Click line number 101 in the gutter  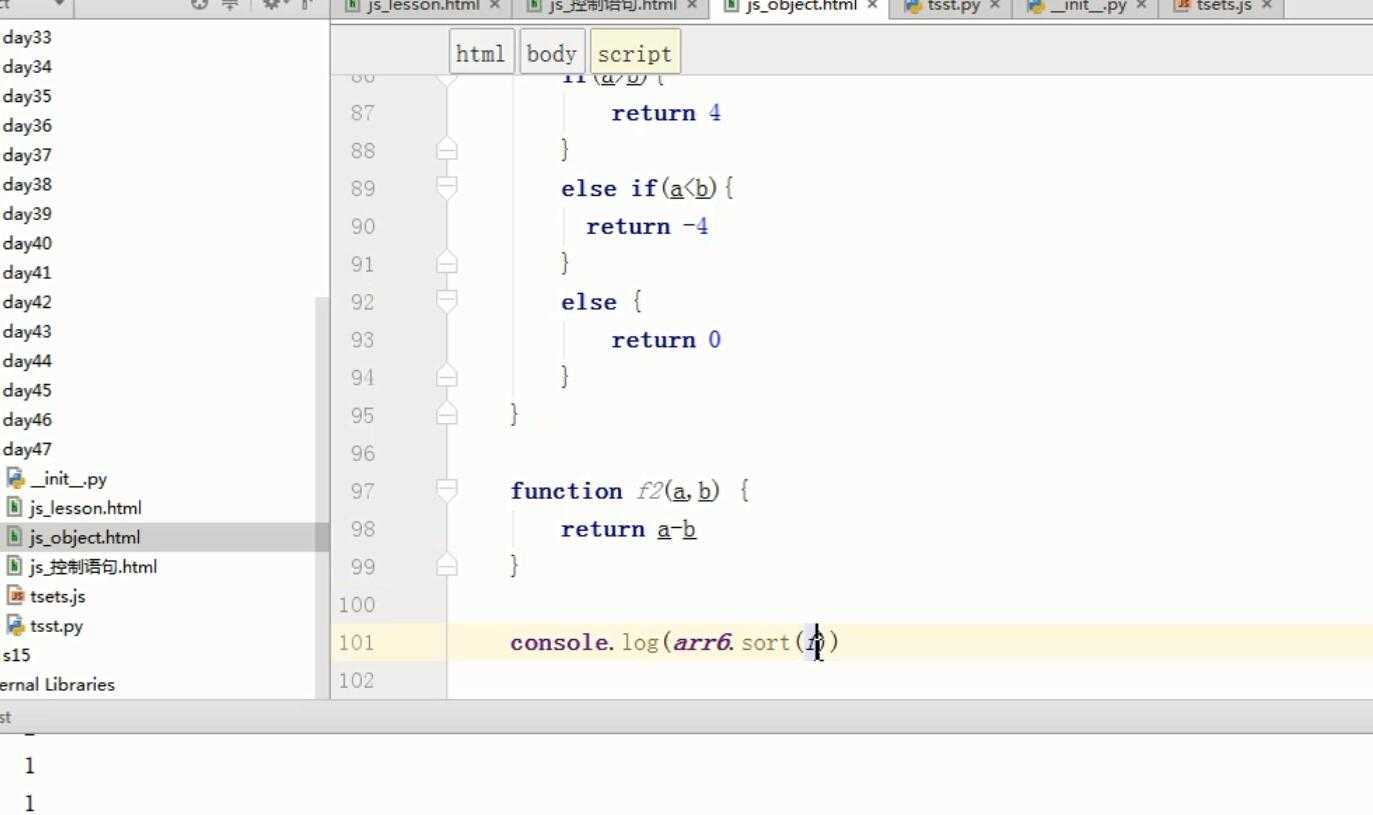[x=356, y=642]
